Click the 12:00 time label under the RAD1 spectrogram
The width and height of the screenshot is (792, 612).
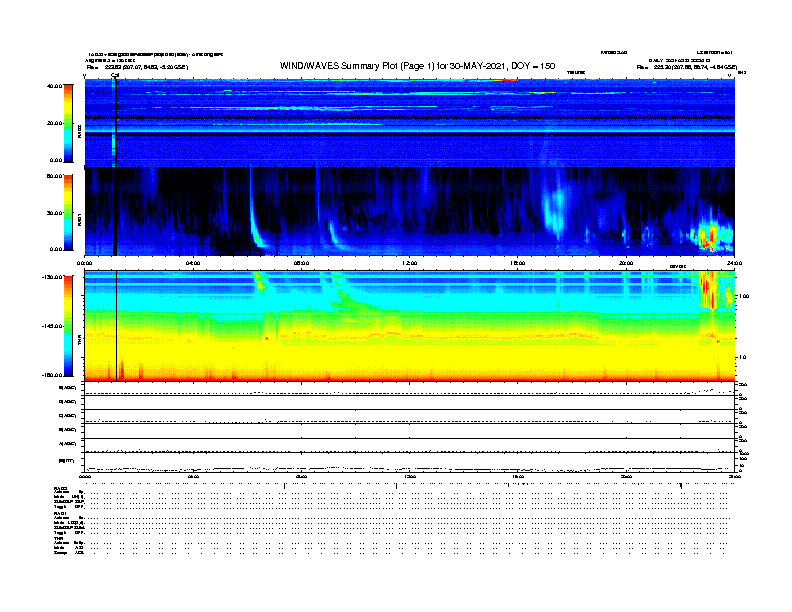[x=410, y=263]
